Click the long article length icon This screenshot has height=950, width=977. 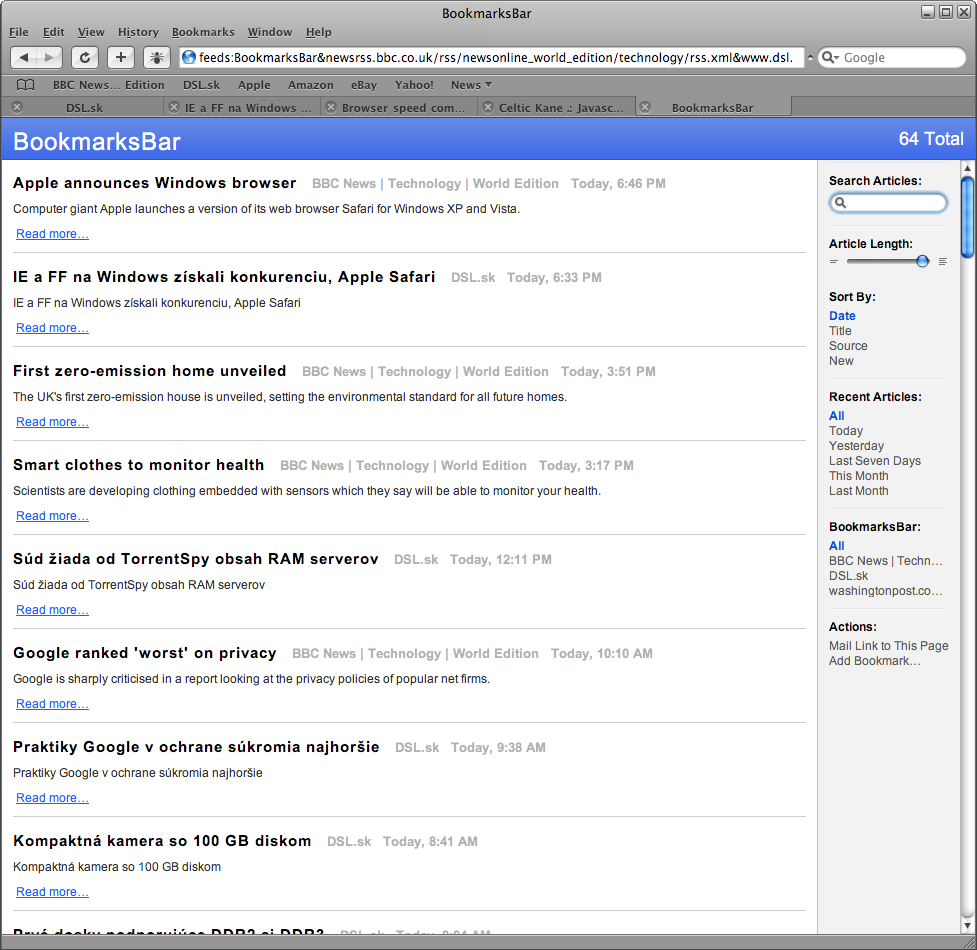pos(943,262)
